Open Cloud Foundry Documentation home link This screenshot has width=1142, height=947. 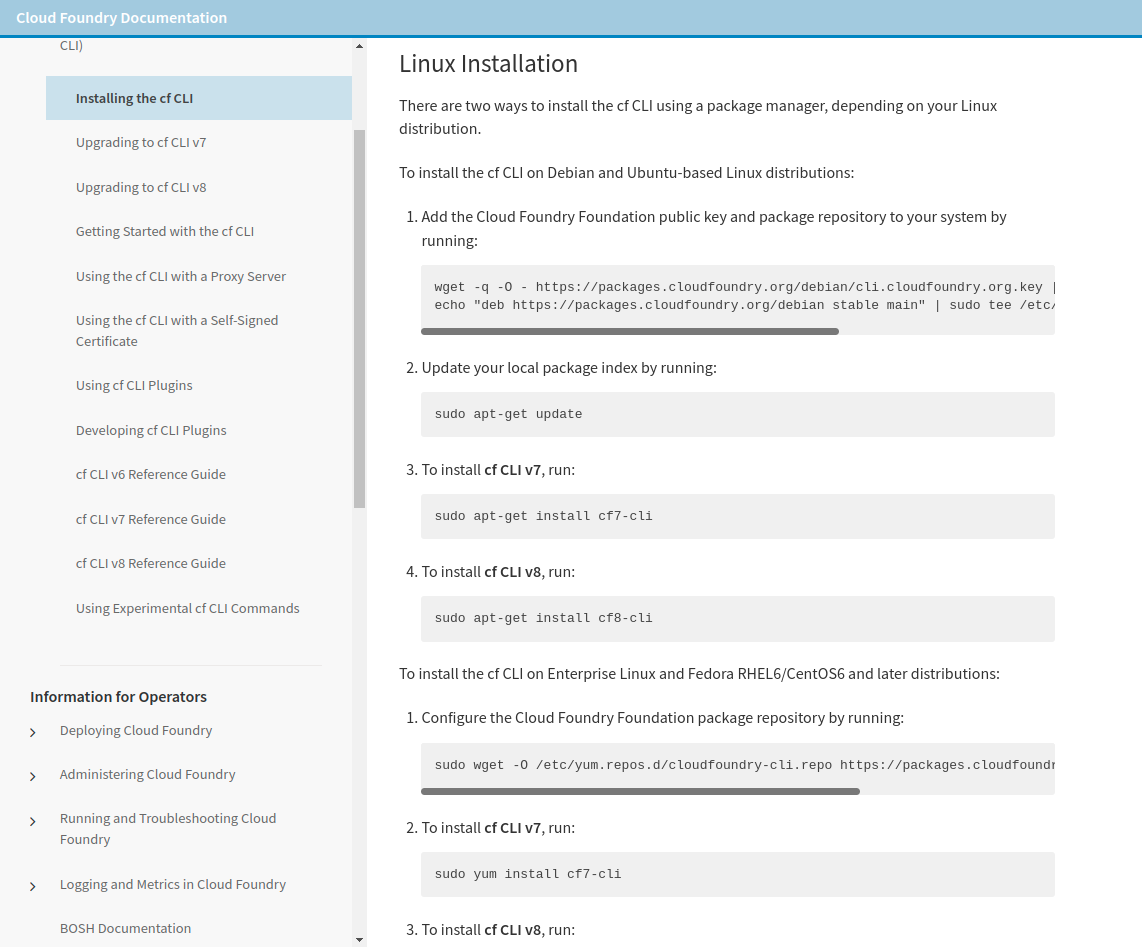(121, 17)
